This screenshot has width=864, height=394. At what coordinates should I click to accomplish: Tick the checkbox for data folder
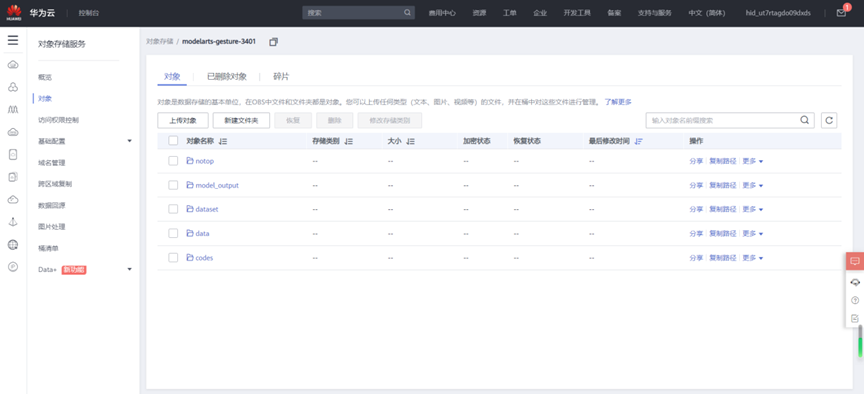(173, 233)
